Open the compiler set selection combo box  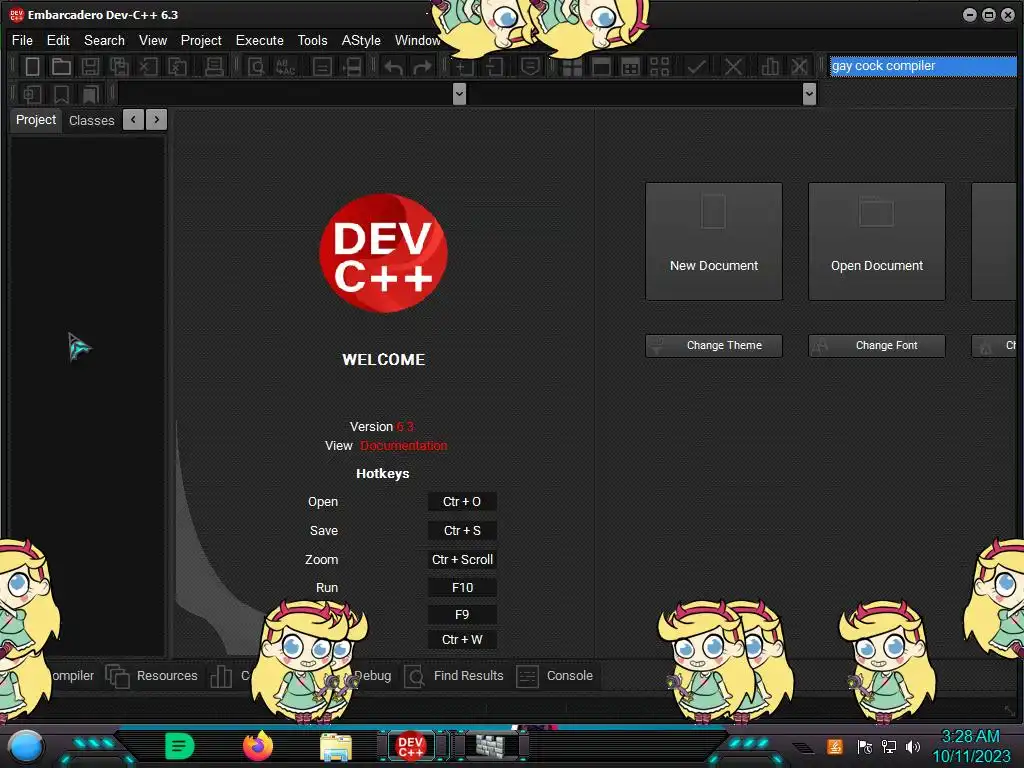(x=923, y=66)
